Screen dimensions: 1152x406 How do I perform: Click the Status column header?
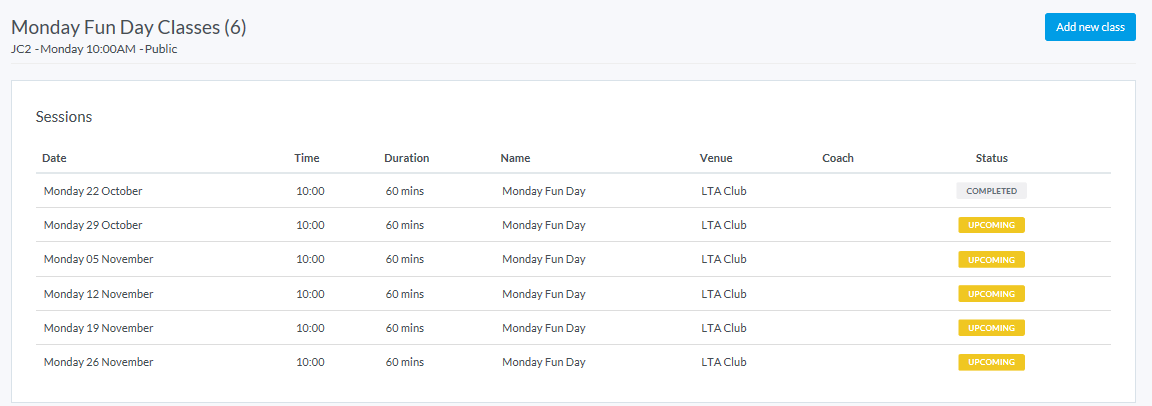(x=992, y=158)
